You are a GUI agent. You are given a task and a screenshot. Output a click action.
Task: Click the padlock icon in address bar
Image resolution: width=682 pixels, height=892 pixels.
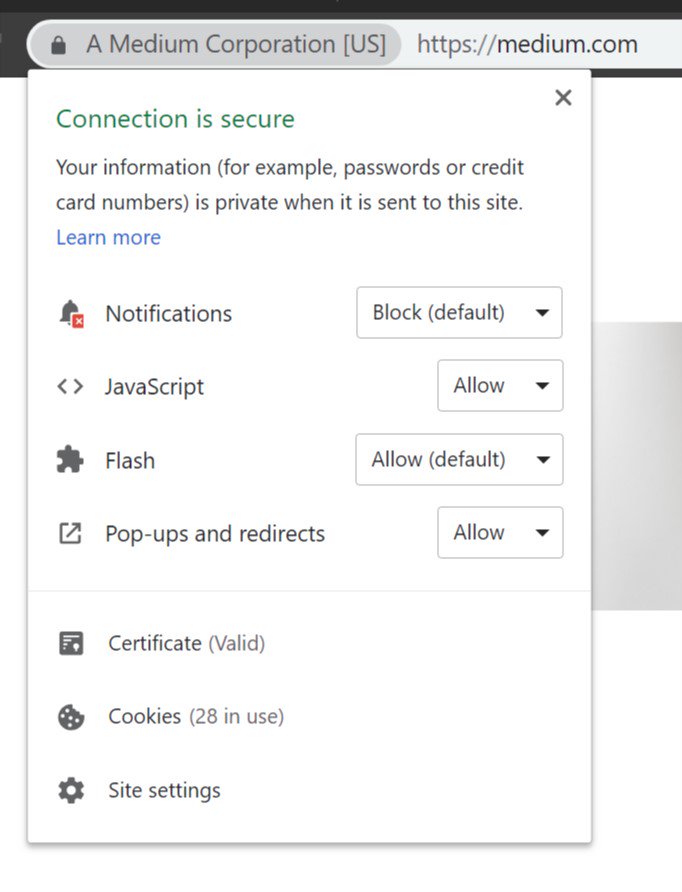coord(59,45)
